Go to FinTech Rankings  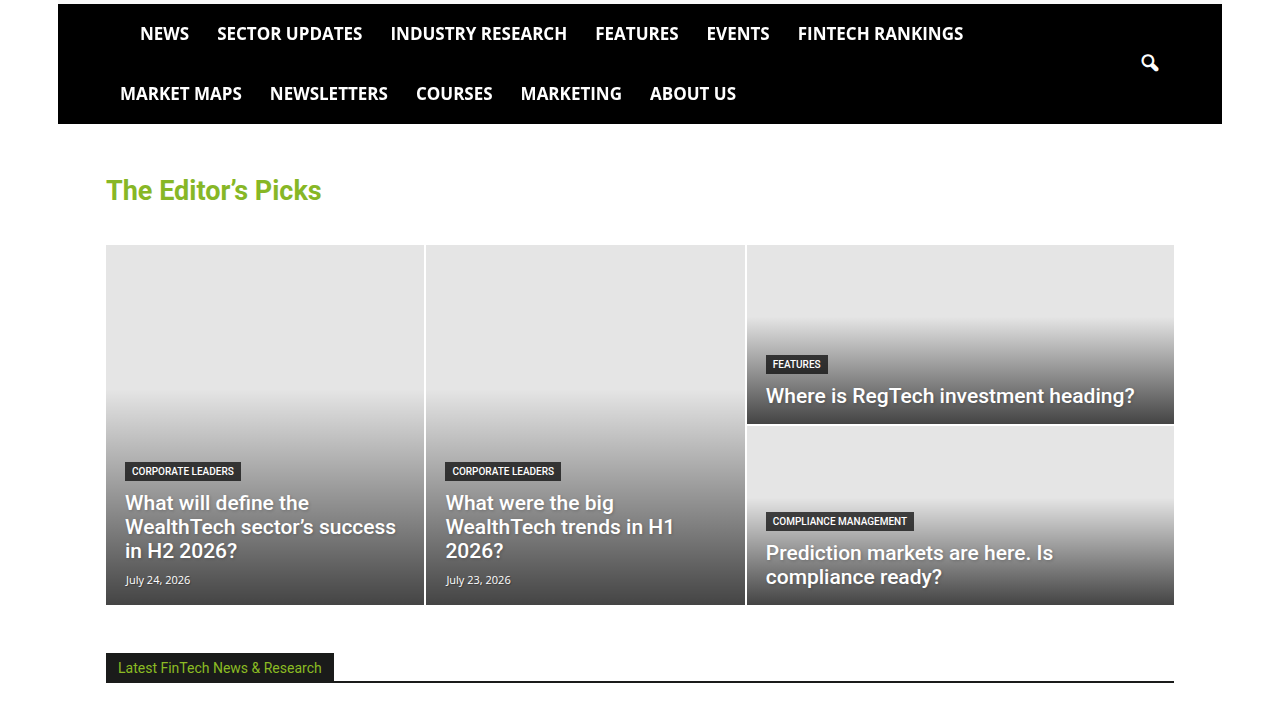pos(881,34)
